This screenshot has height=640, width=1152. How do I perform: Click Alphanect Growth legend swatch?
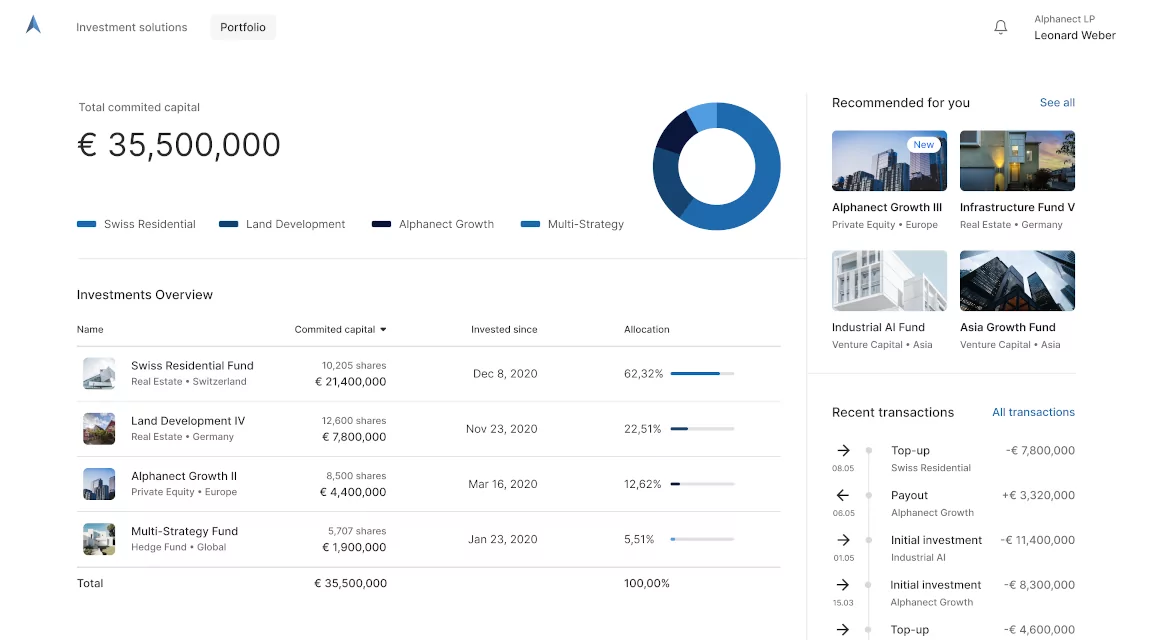(381, 224)
